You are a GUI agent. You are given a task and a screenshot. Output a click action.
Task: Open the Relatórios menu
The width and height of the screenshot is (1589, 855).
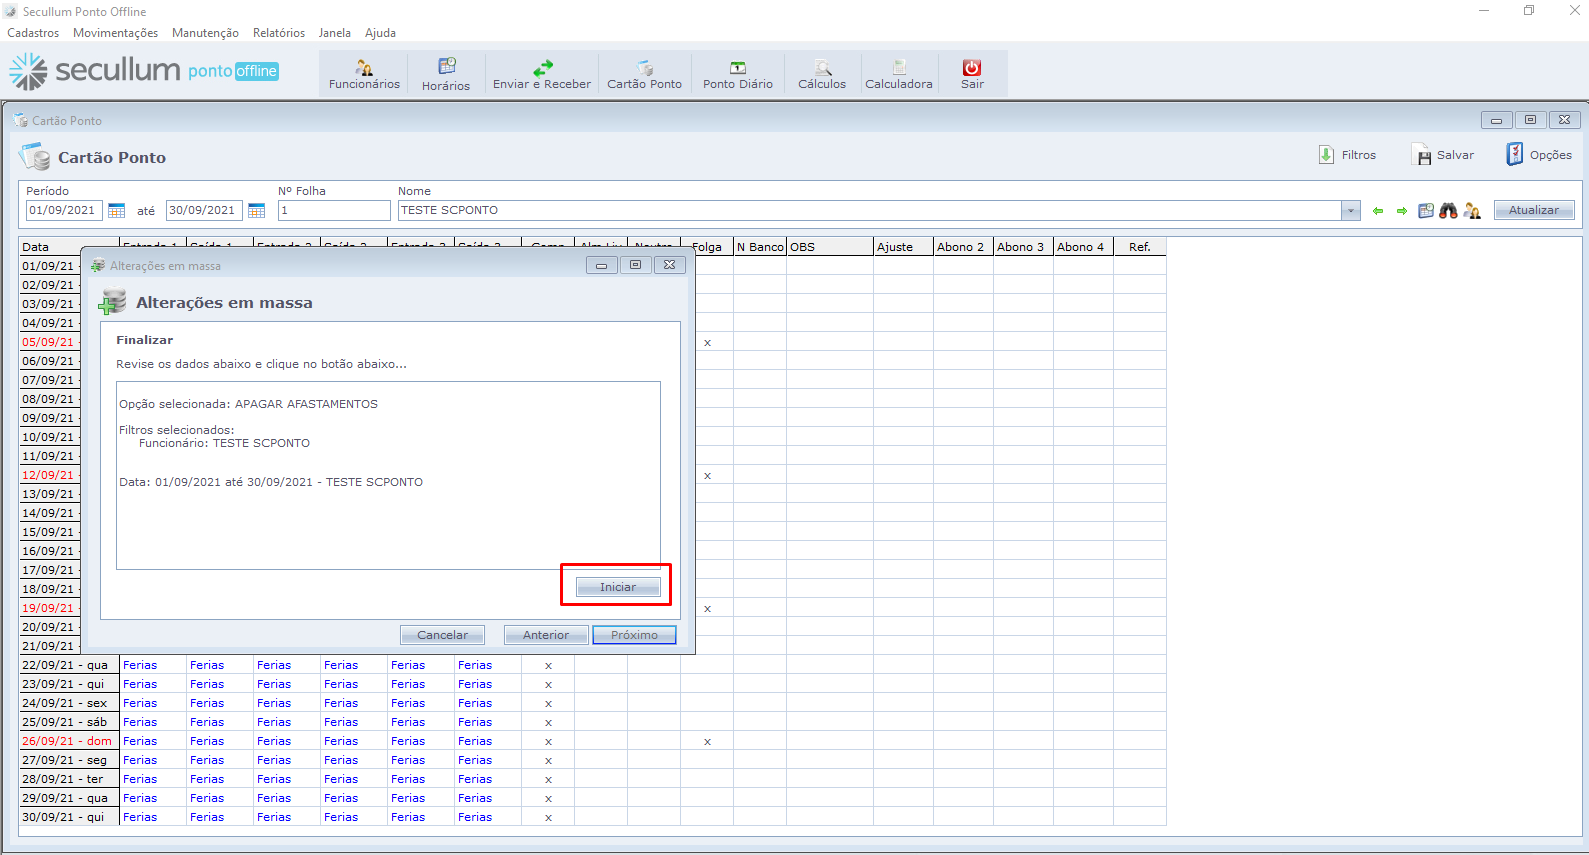pyautogui.click(x=278, y=33)
